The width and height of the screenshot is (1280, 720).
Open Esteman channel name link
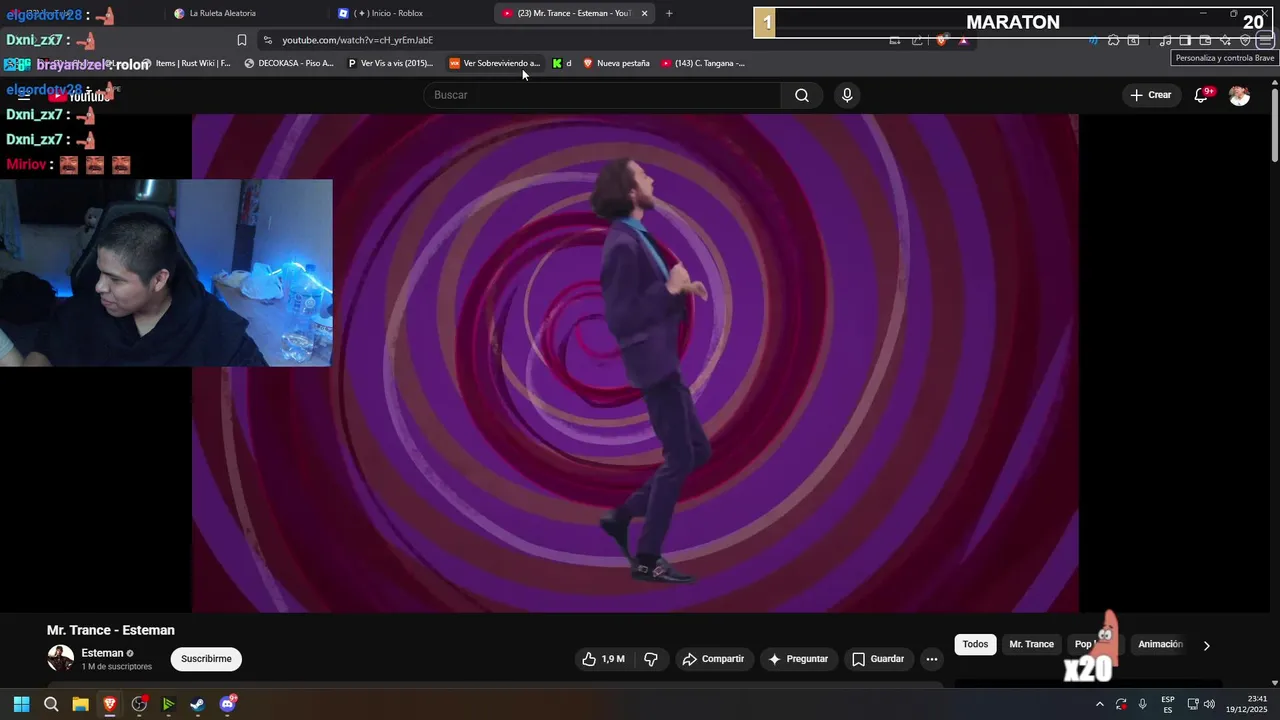click(102, 653)
